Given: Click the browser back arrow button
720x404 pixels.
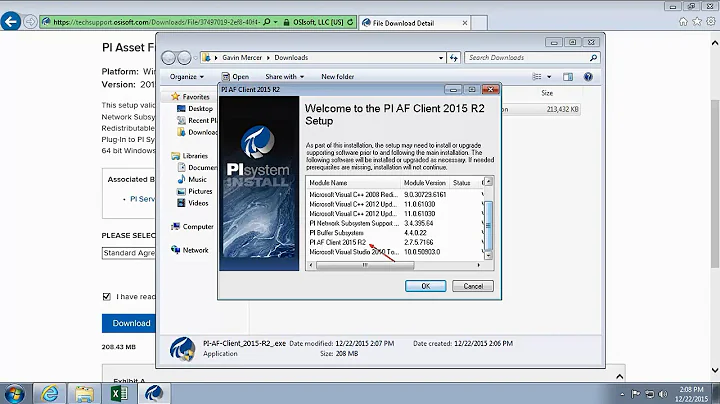Looking at the screenshot, I should [x=11, y=22].
